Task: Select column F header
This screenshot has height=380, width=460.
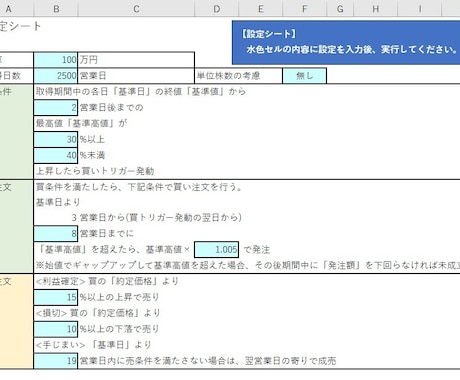Action: pos(304,9)
